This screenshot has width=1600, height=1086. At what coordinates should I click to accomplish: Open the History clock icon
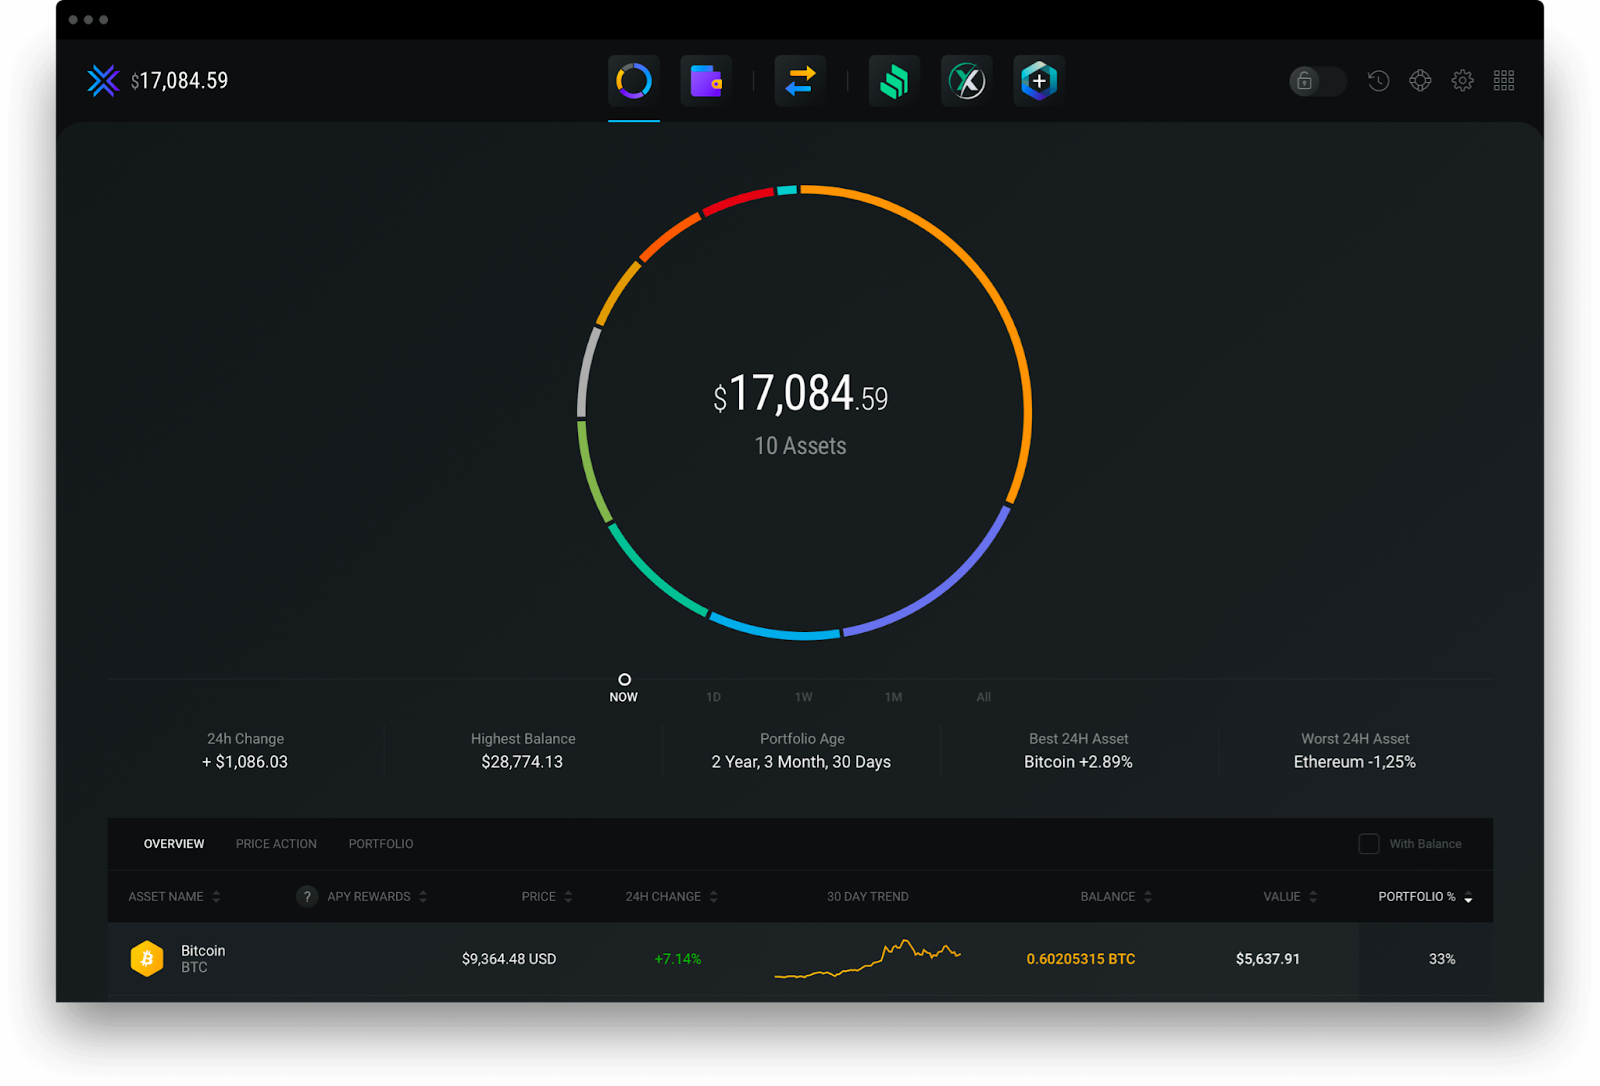click(x=1378, y=81)
